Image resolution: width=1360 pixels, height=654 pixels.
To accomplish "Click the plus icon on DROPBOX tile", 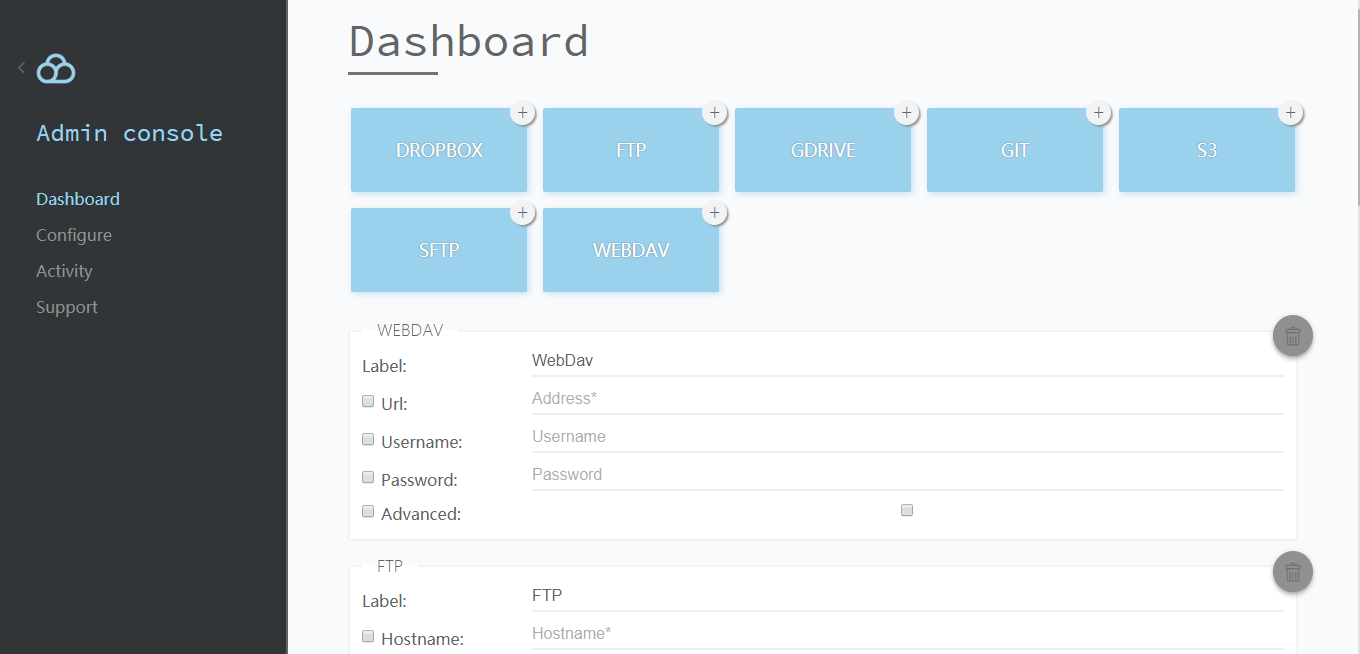I will click(x=523, y=113).
